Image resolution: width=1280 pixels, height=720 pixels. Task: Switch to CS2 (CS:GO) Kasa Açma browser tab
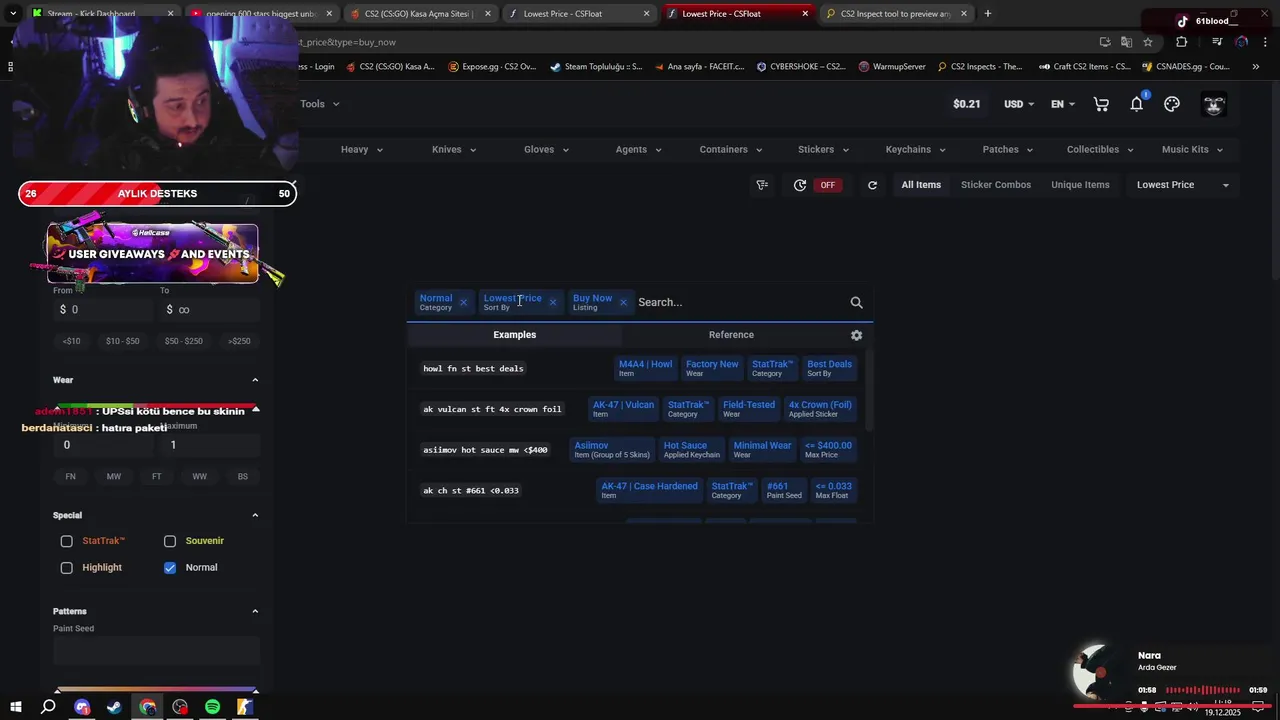[418, 14]
